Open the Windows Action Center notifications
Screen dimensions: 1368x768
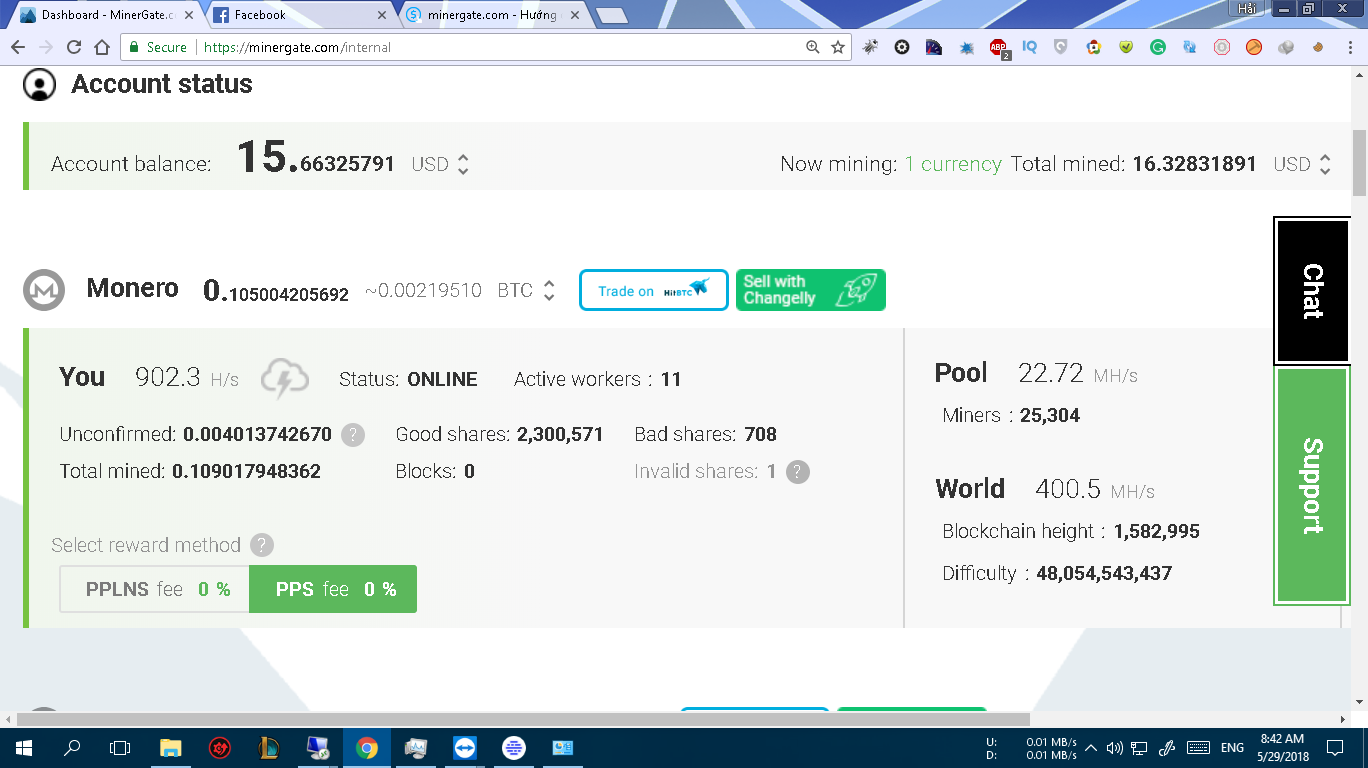pos(1334,747)
